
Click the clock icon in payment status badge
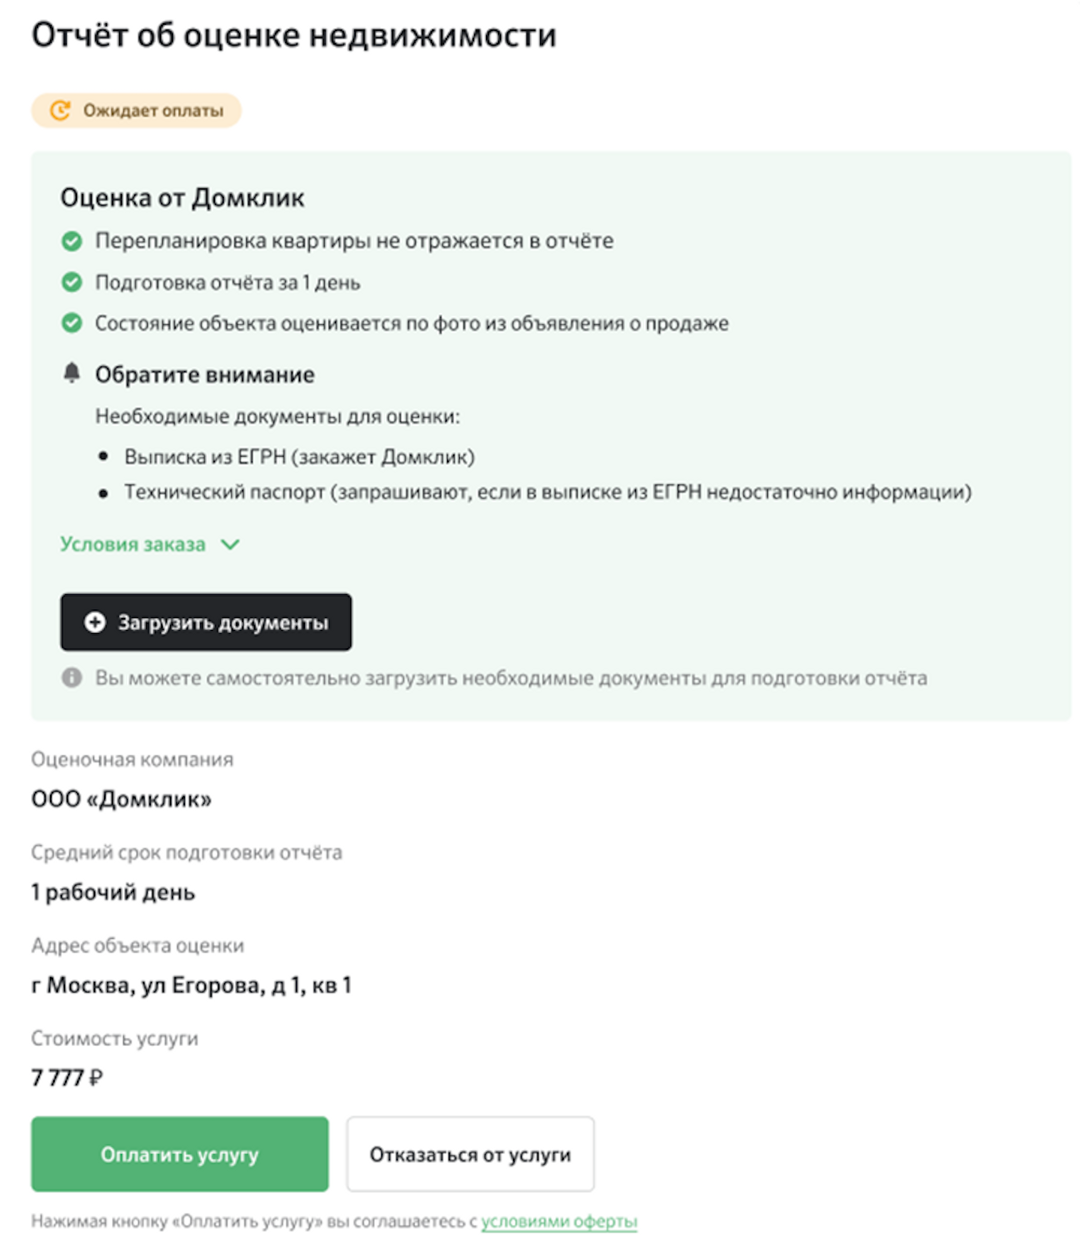pyautogui.click(x=60, y=110)
